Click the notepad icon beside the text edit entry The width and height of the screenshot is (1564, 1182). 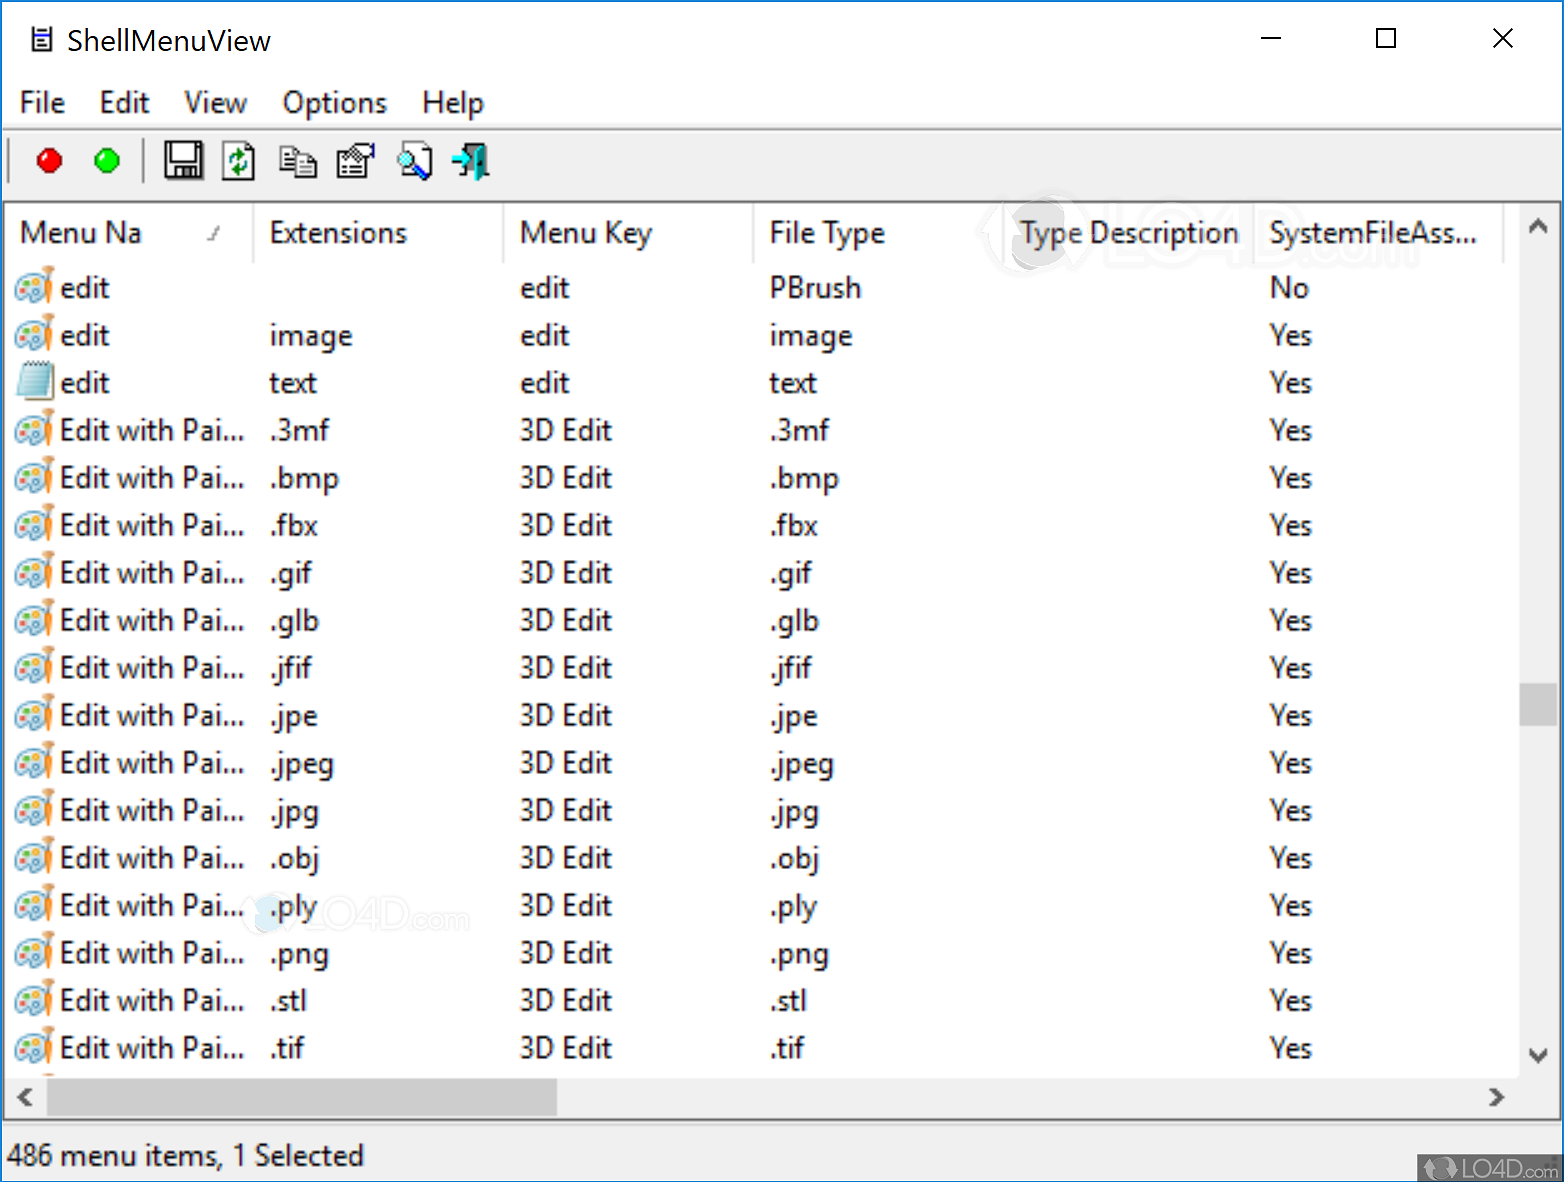pyautogui.click(x=33, y=381)
